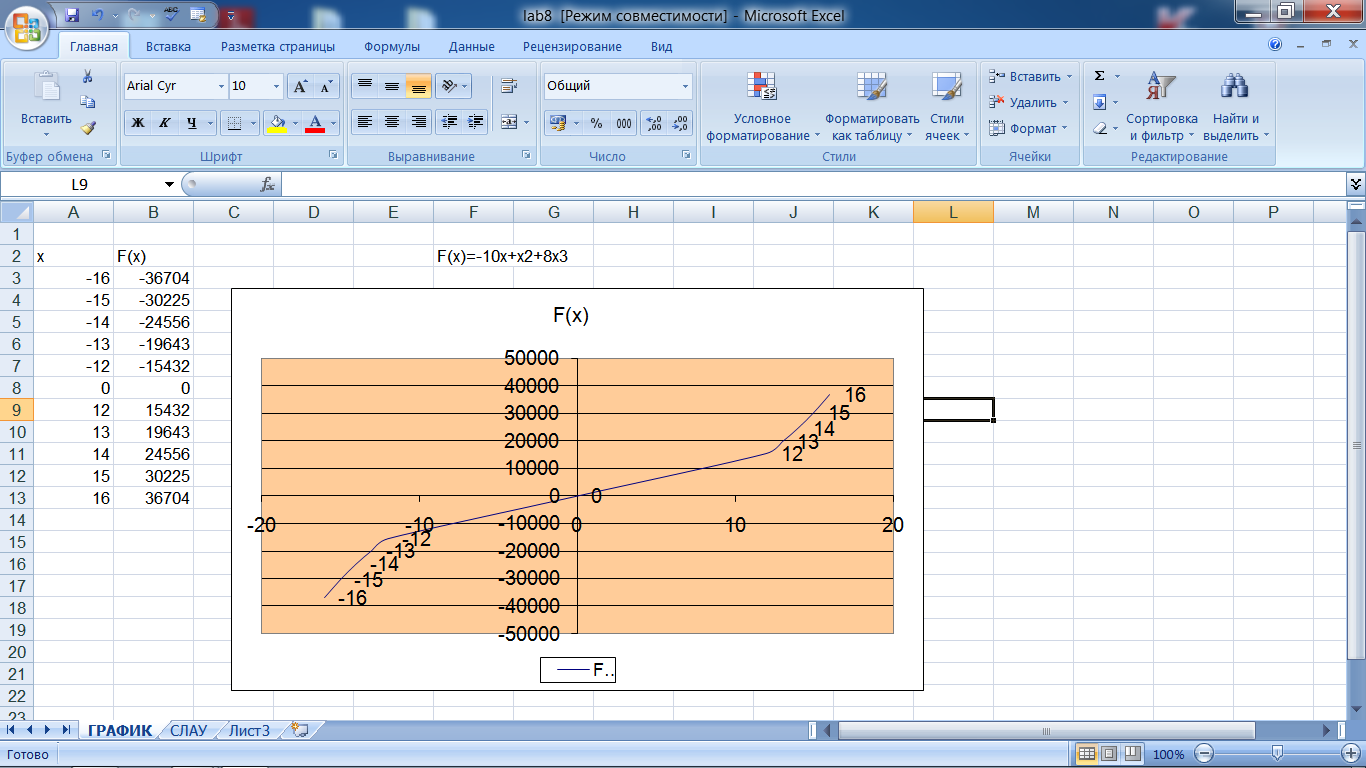
Task: Click merge and center icon
Action: click(x=509, y=122)
